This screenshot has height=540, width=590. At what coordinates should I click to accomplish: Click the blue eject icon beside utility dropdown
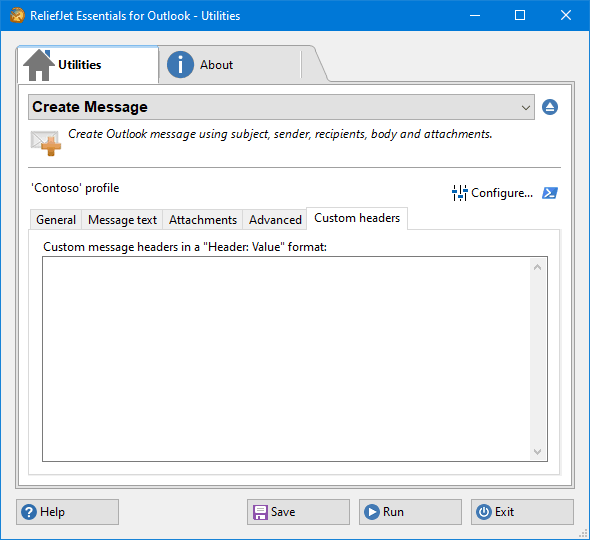coord(550,107)
